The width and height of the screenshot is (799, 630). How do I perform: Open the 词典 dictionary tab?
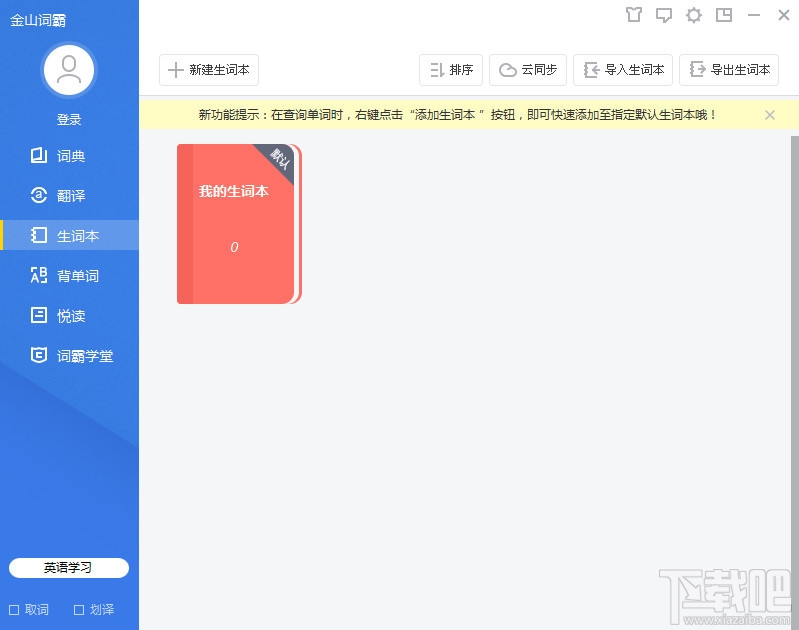pyautogui.click(x=69, y=155)
